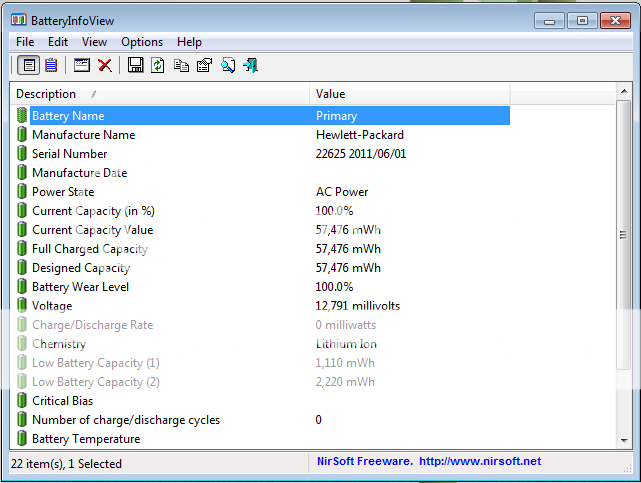
Task: Click the Find magnifier toolbar icon
Action: [228, 65]
